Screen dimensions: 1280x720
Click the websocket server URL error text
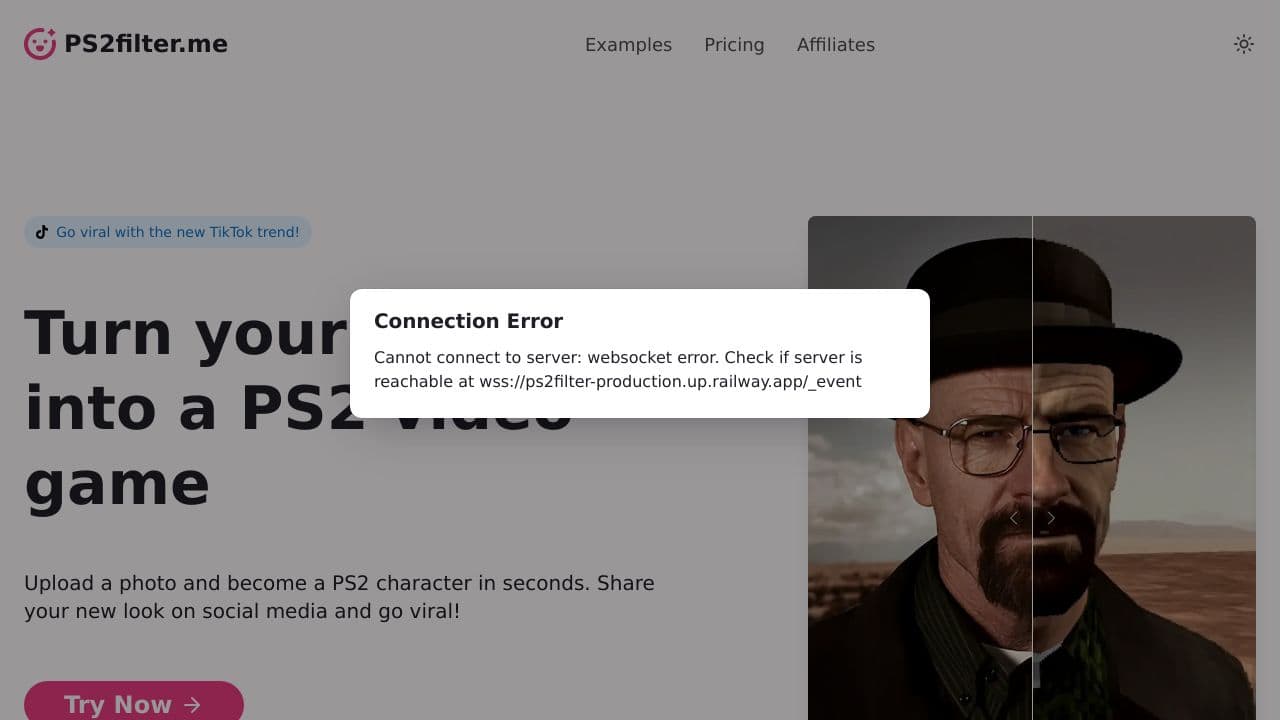[x=618, y=369]
